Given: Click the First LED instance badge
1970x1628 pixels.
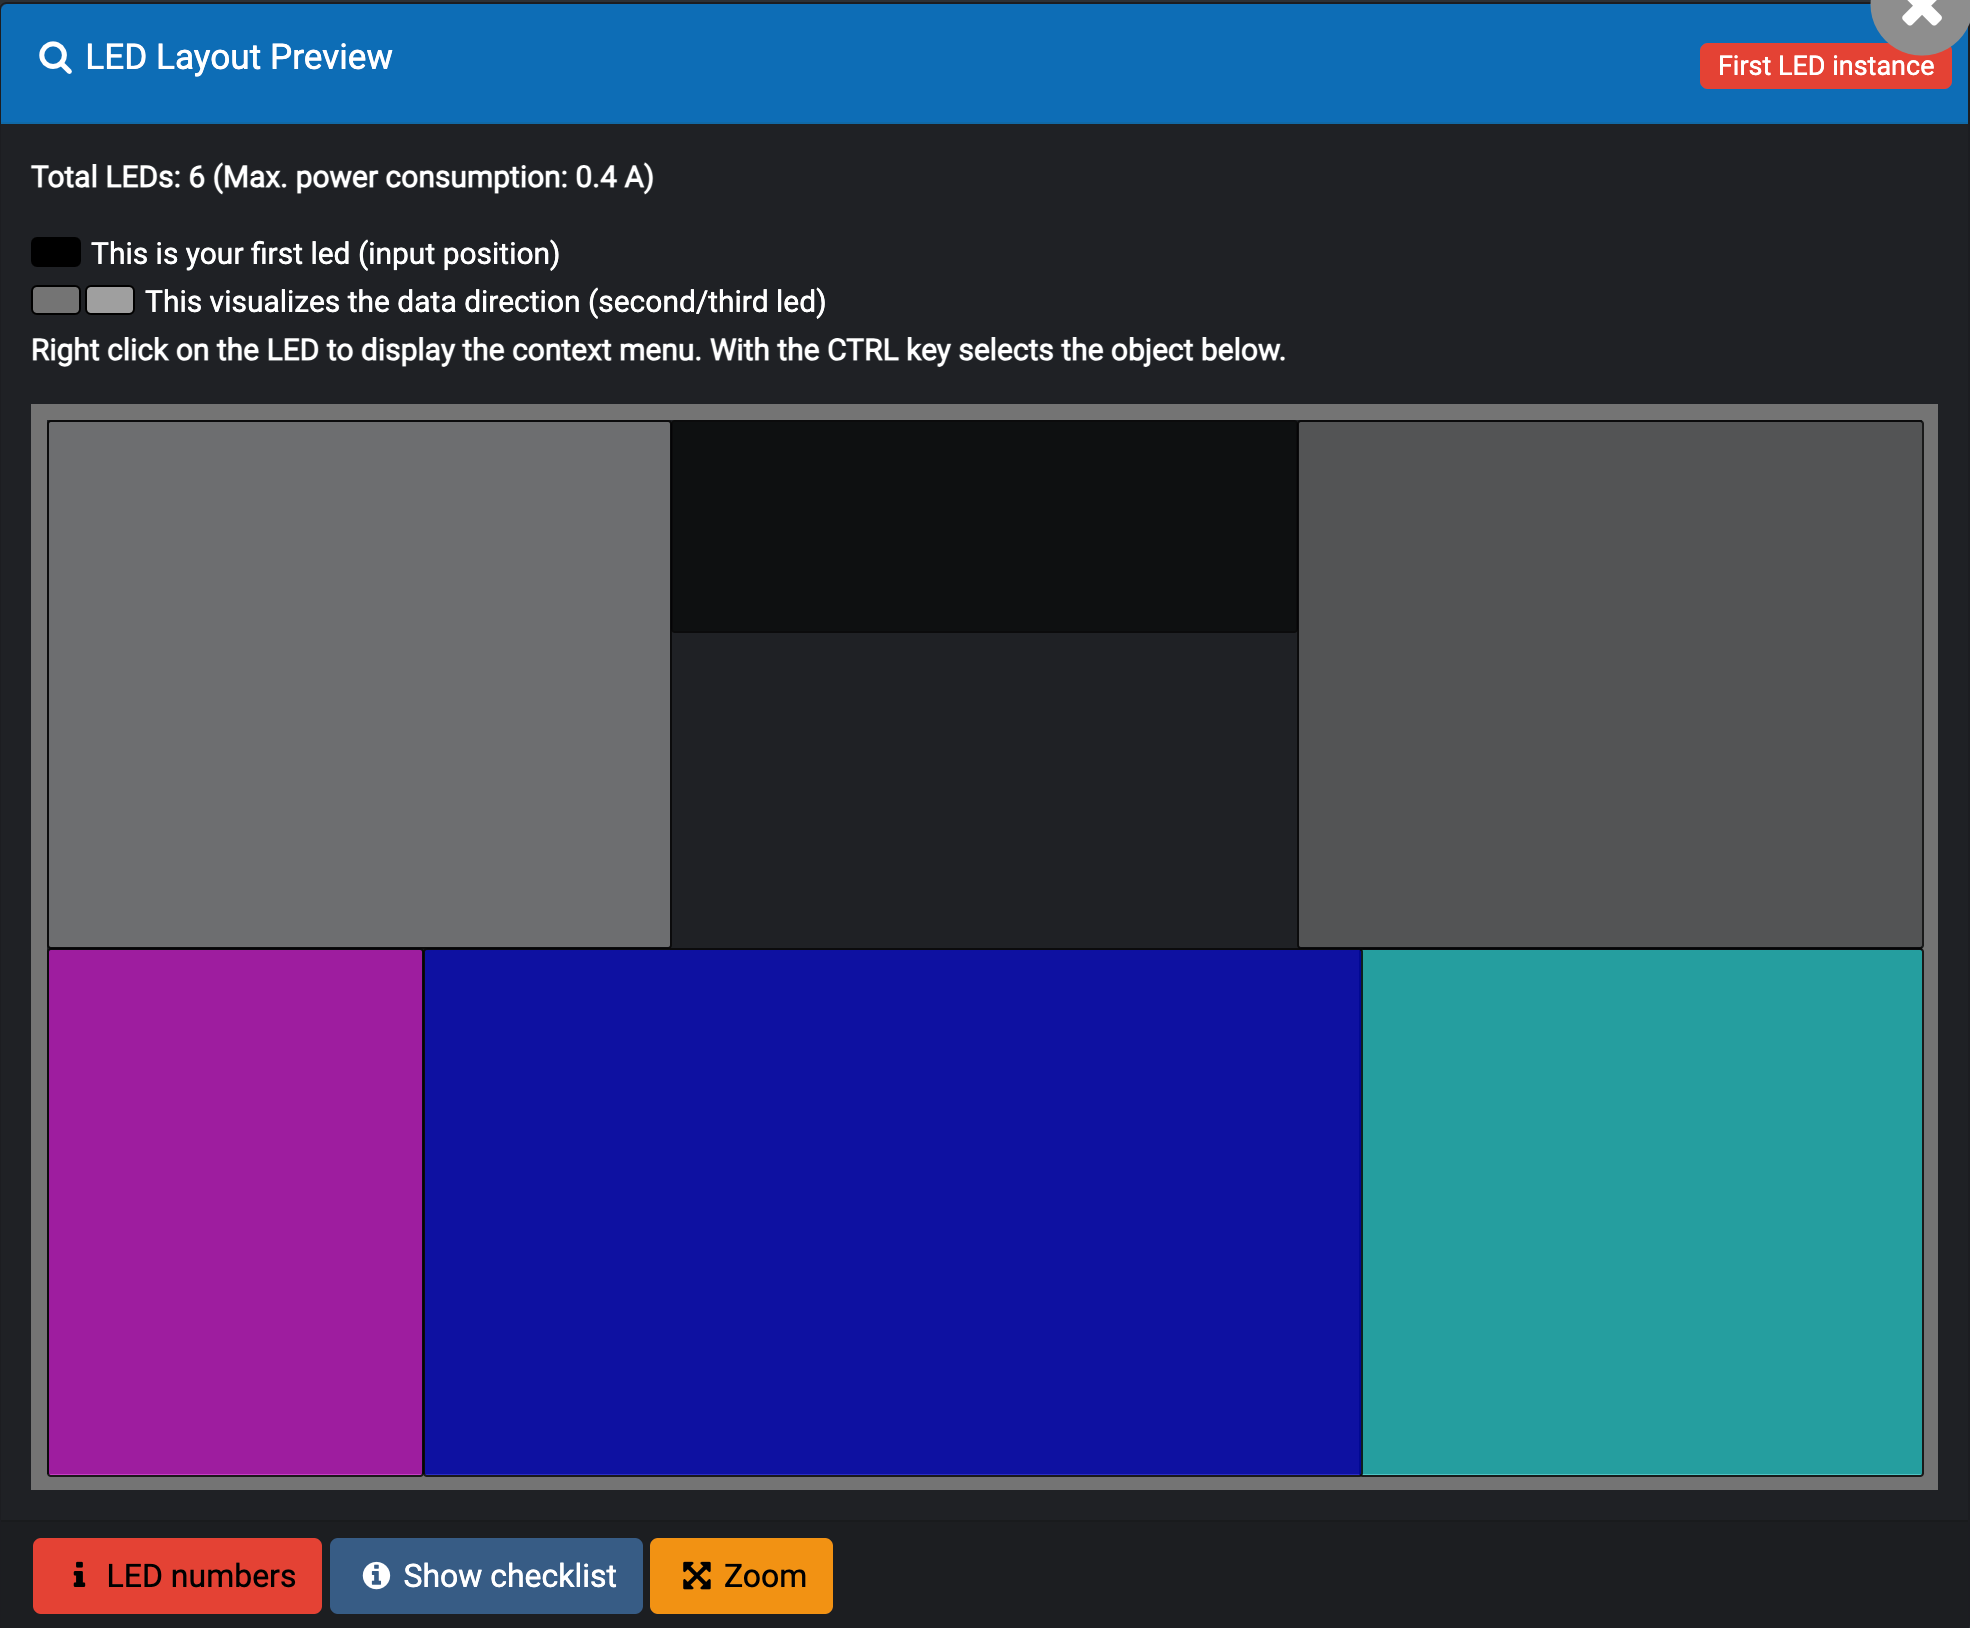Looking at the screenshot, I should 1824,66.
